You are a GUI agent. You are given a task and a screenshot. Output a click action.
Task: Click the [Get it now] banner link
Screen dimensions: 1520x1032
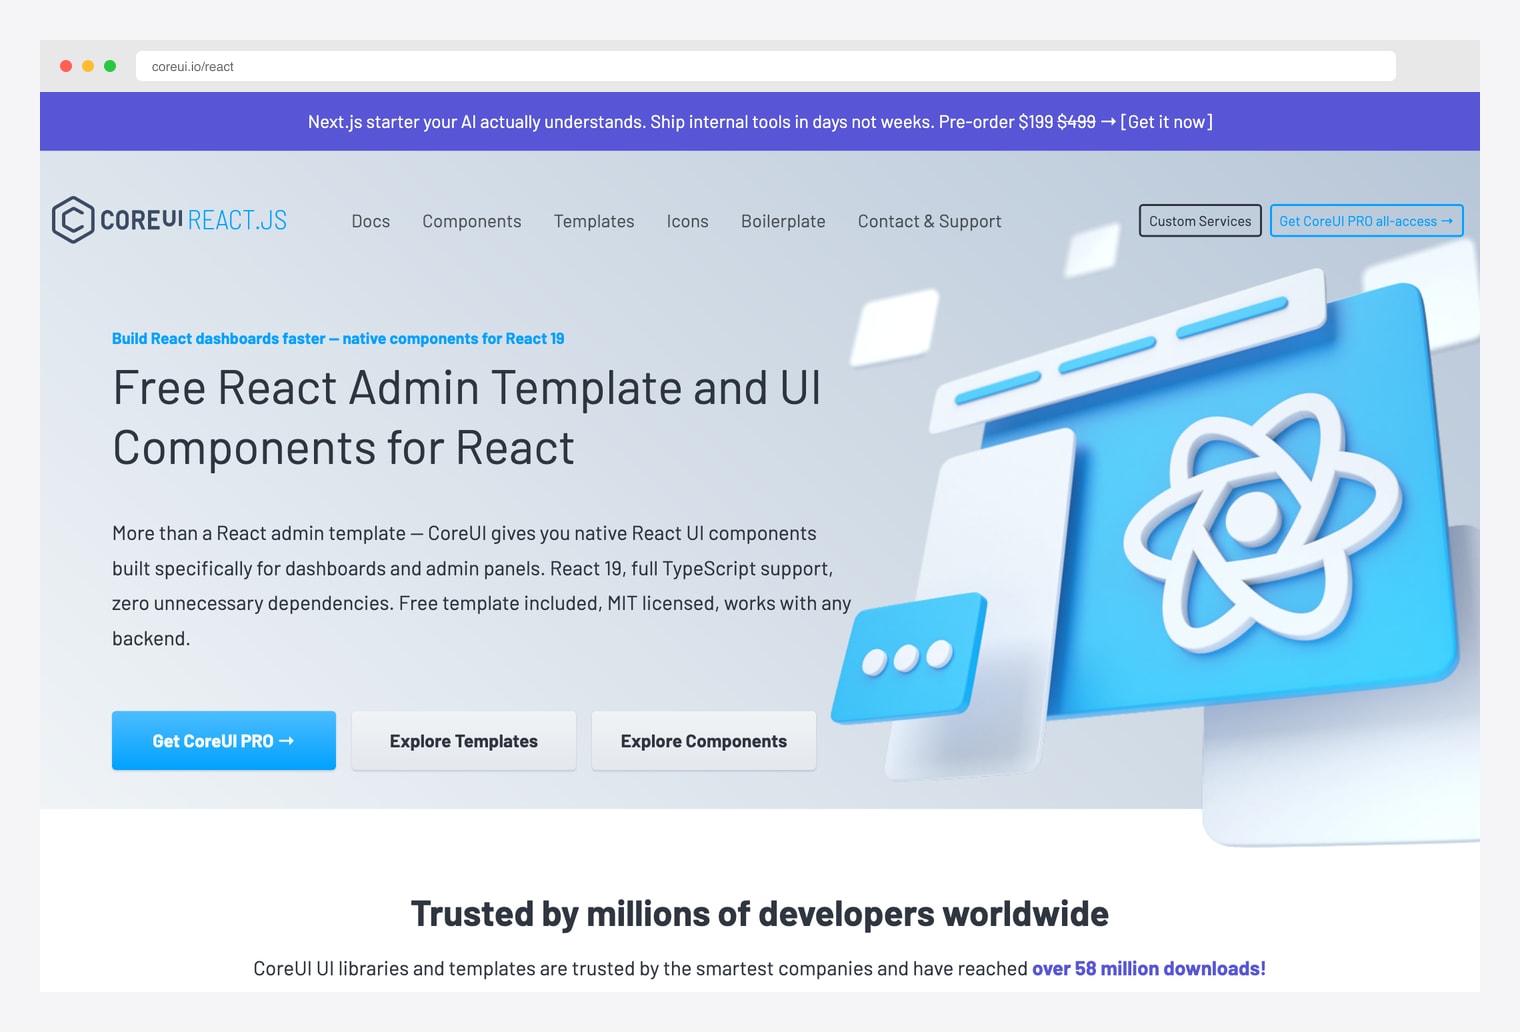[1166, 122]
